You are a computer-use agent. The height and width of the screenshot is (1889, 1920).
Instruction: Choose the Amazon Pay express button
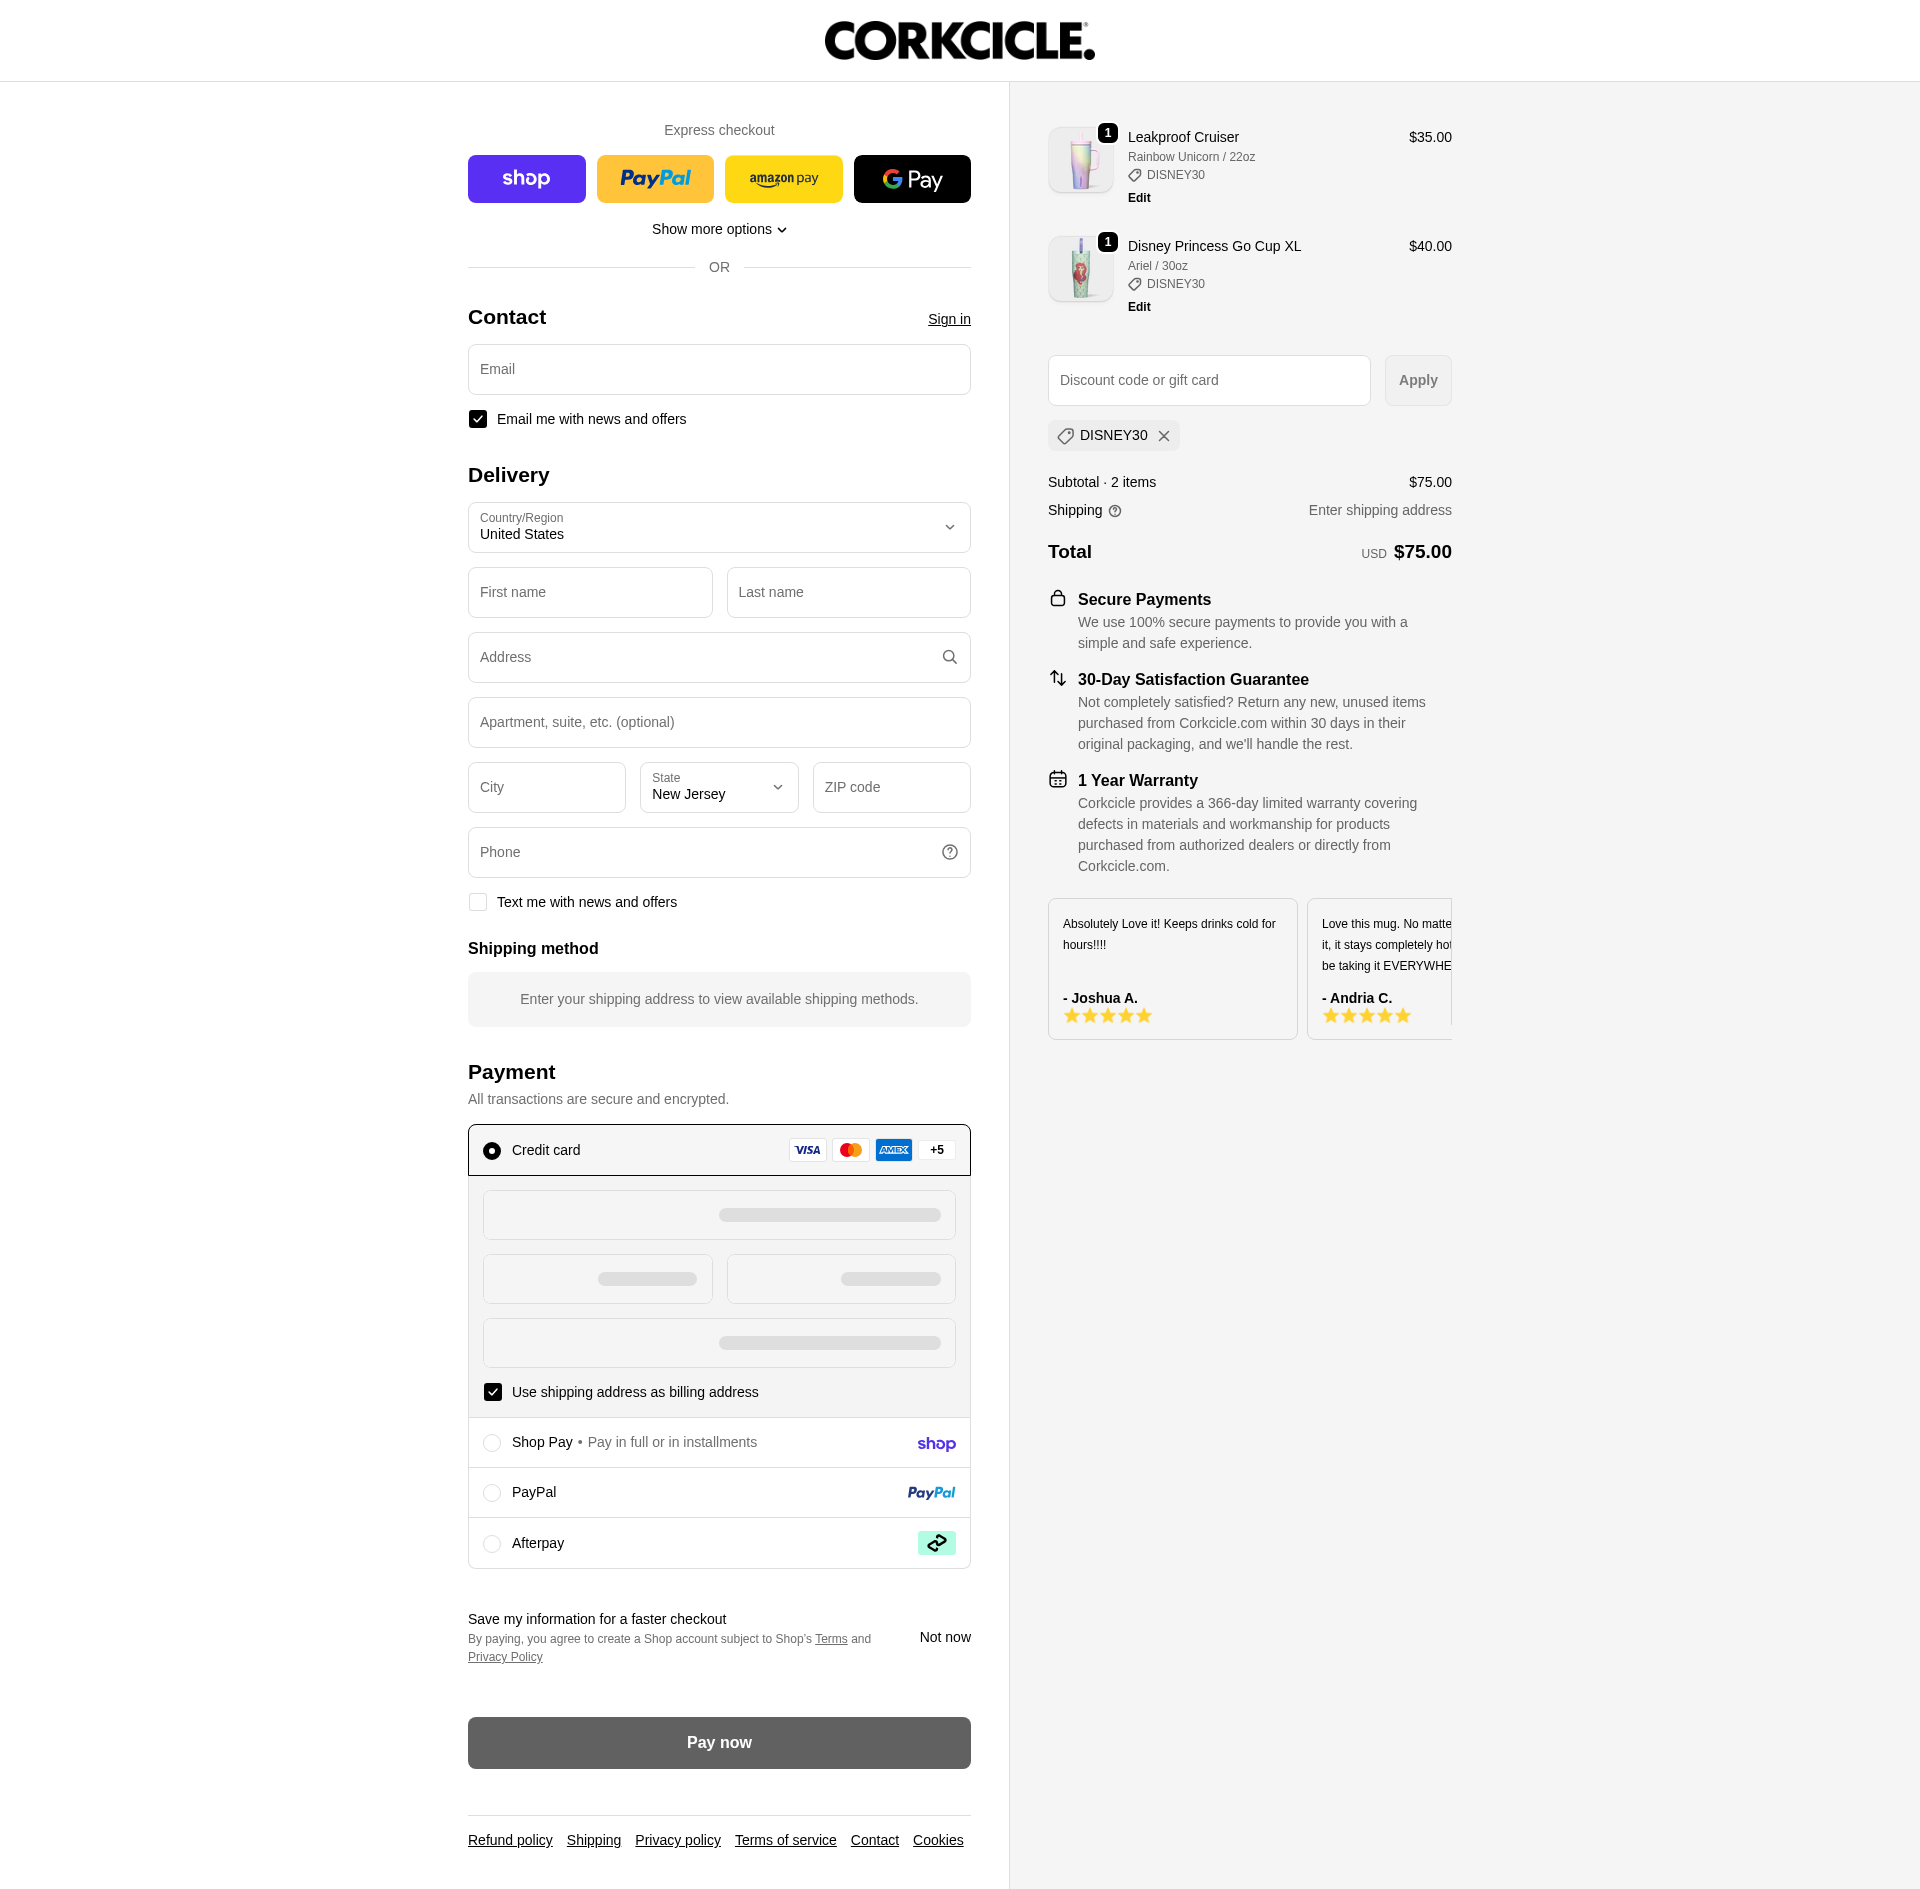[783, 179]
